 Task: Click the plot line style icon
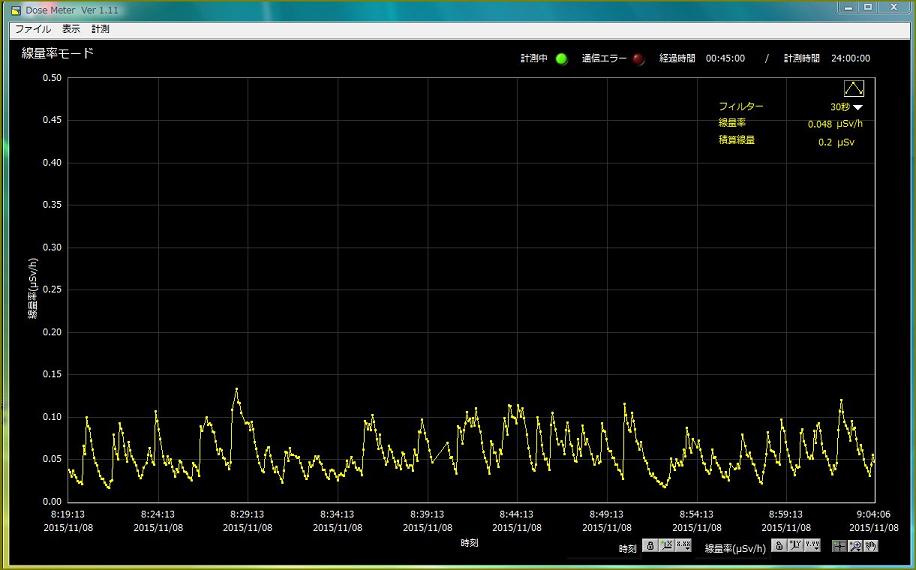coord(853,89)
